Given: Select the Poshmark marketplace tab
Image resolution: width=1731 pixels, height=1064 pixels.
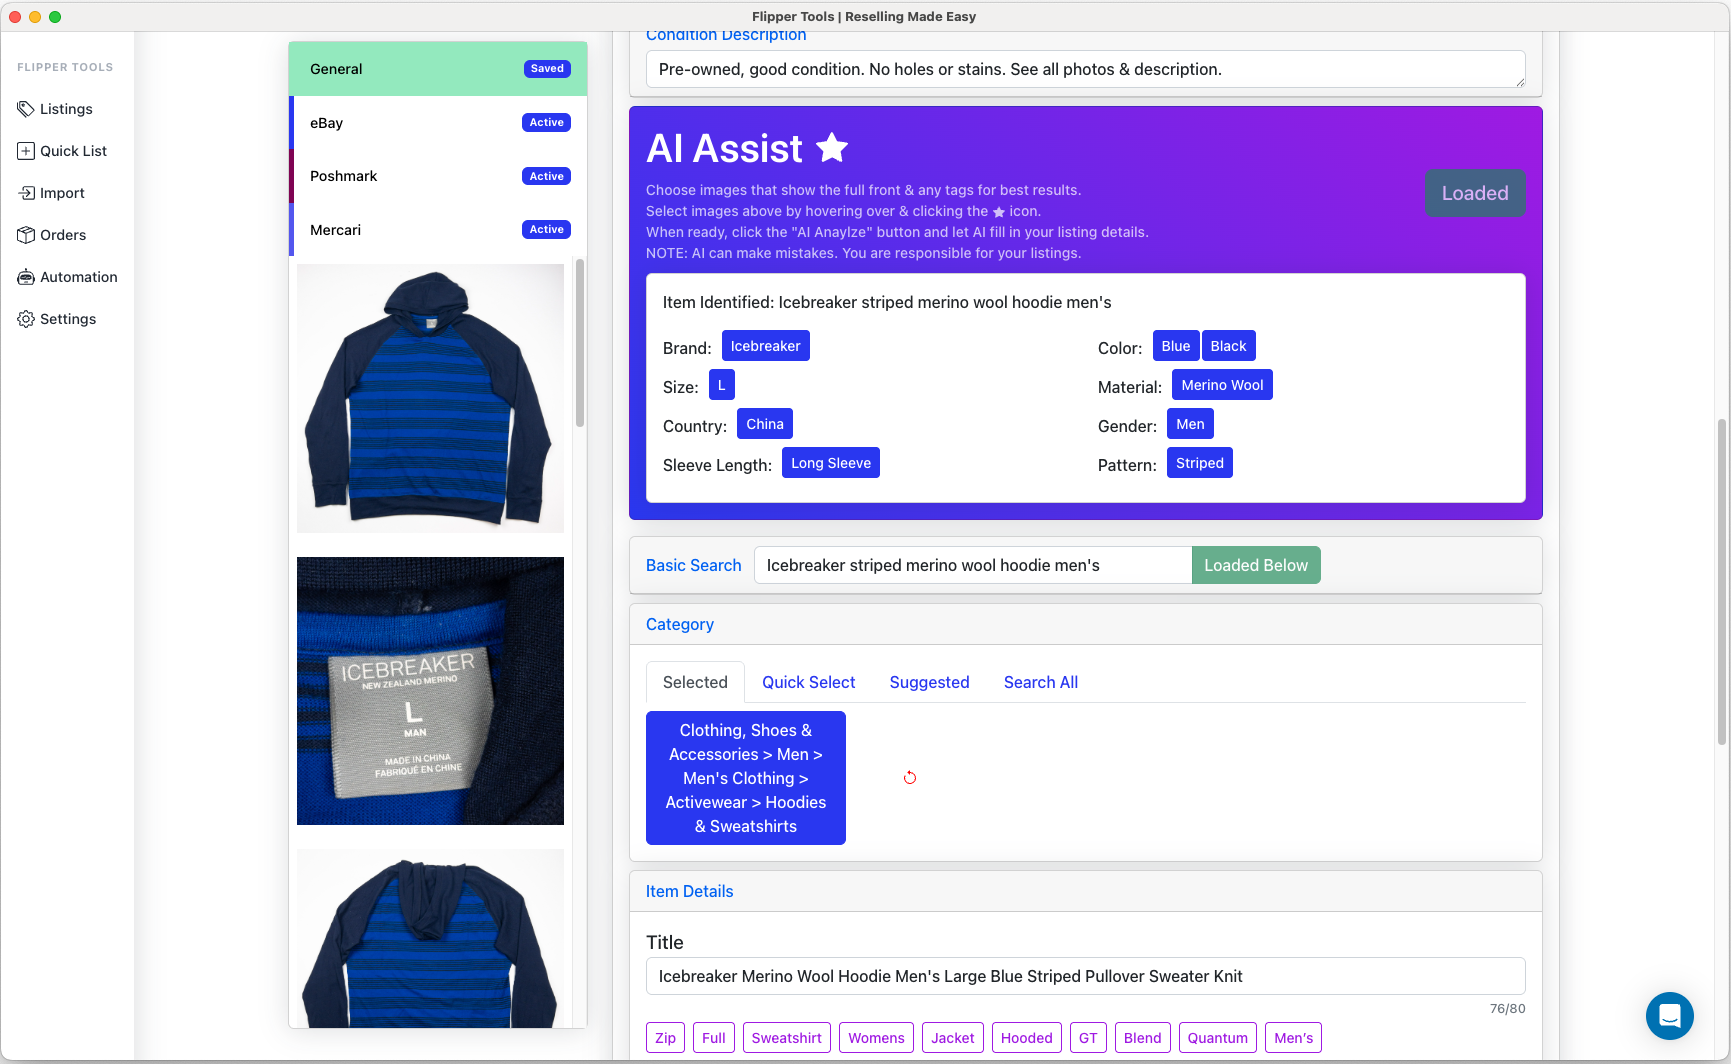Looking at the screenshot, I should click(x=438, y=176).
